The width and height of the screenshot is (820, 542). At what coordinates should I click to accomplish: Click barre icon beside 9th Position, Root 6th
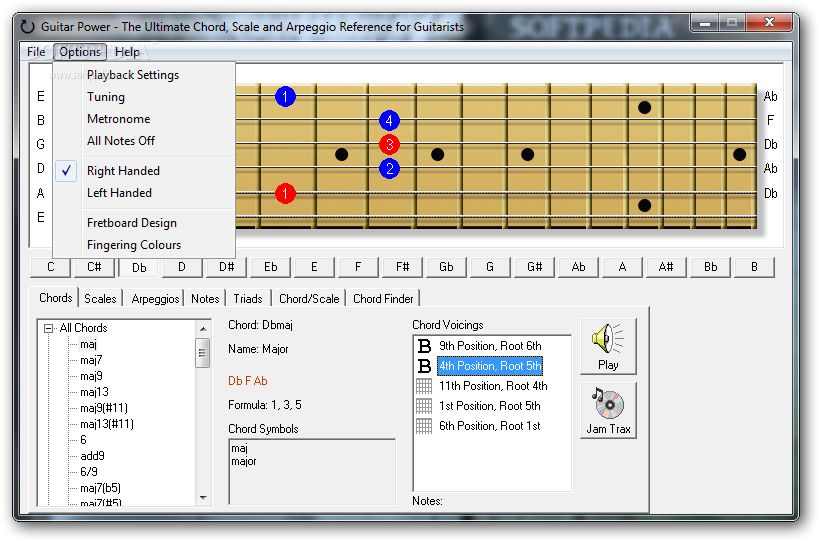point(424,346)
